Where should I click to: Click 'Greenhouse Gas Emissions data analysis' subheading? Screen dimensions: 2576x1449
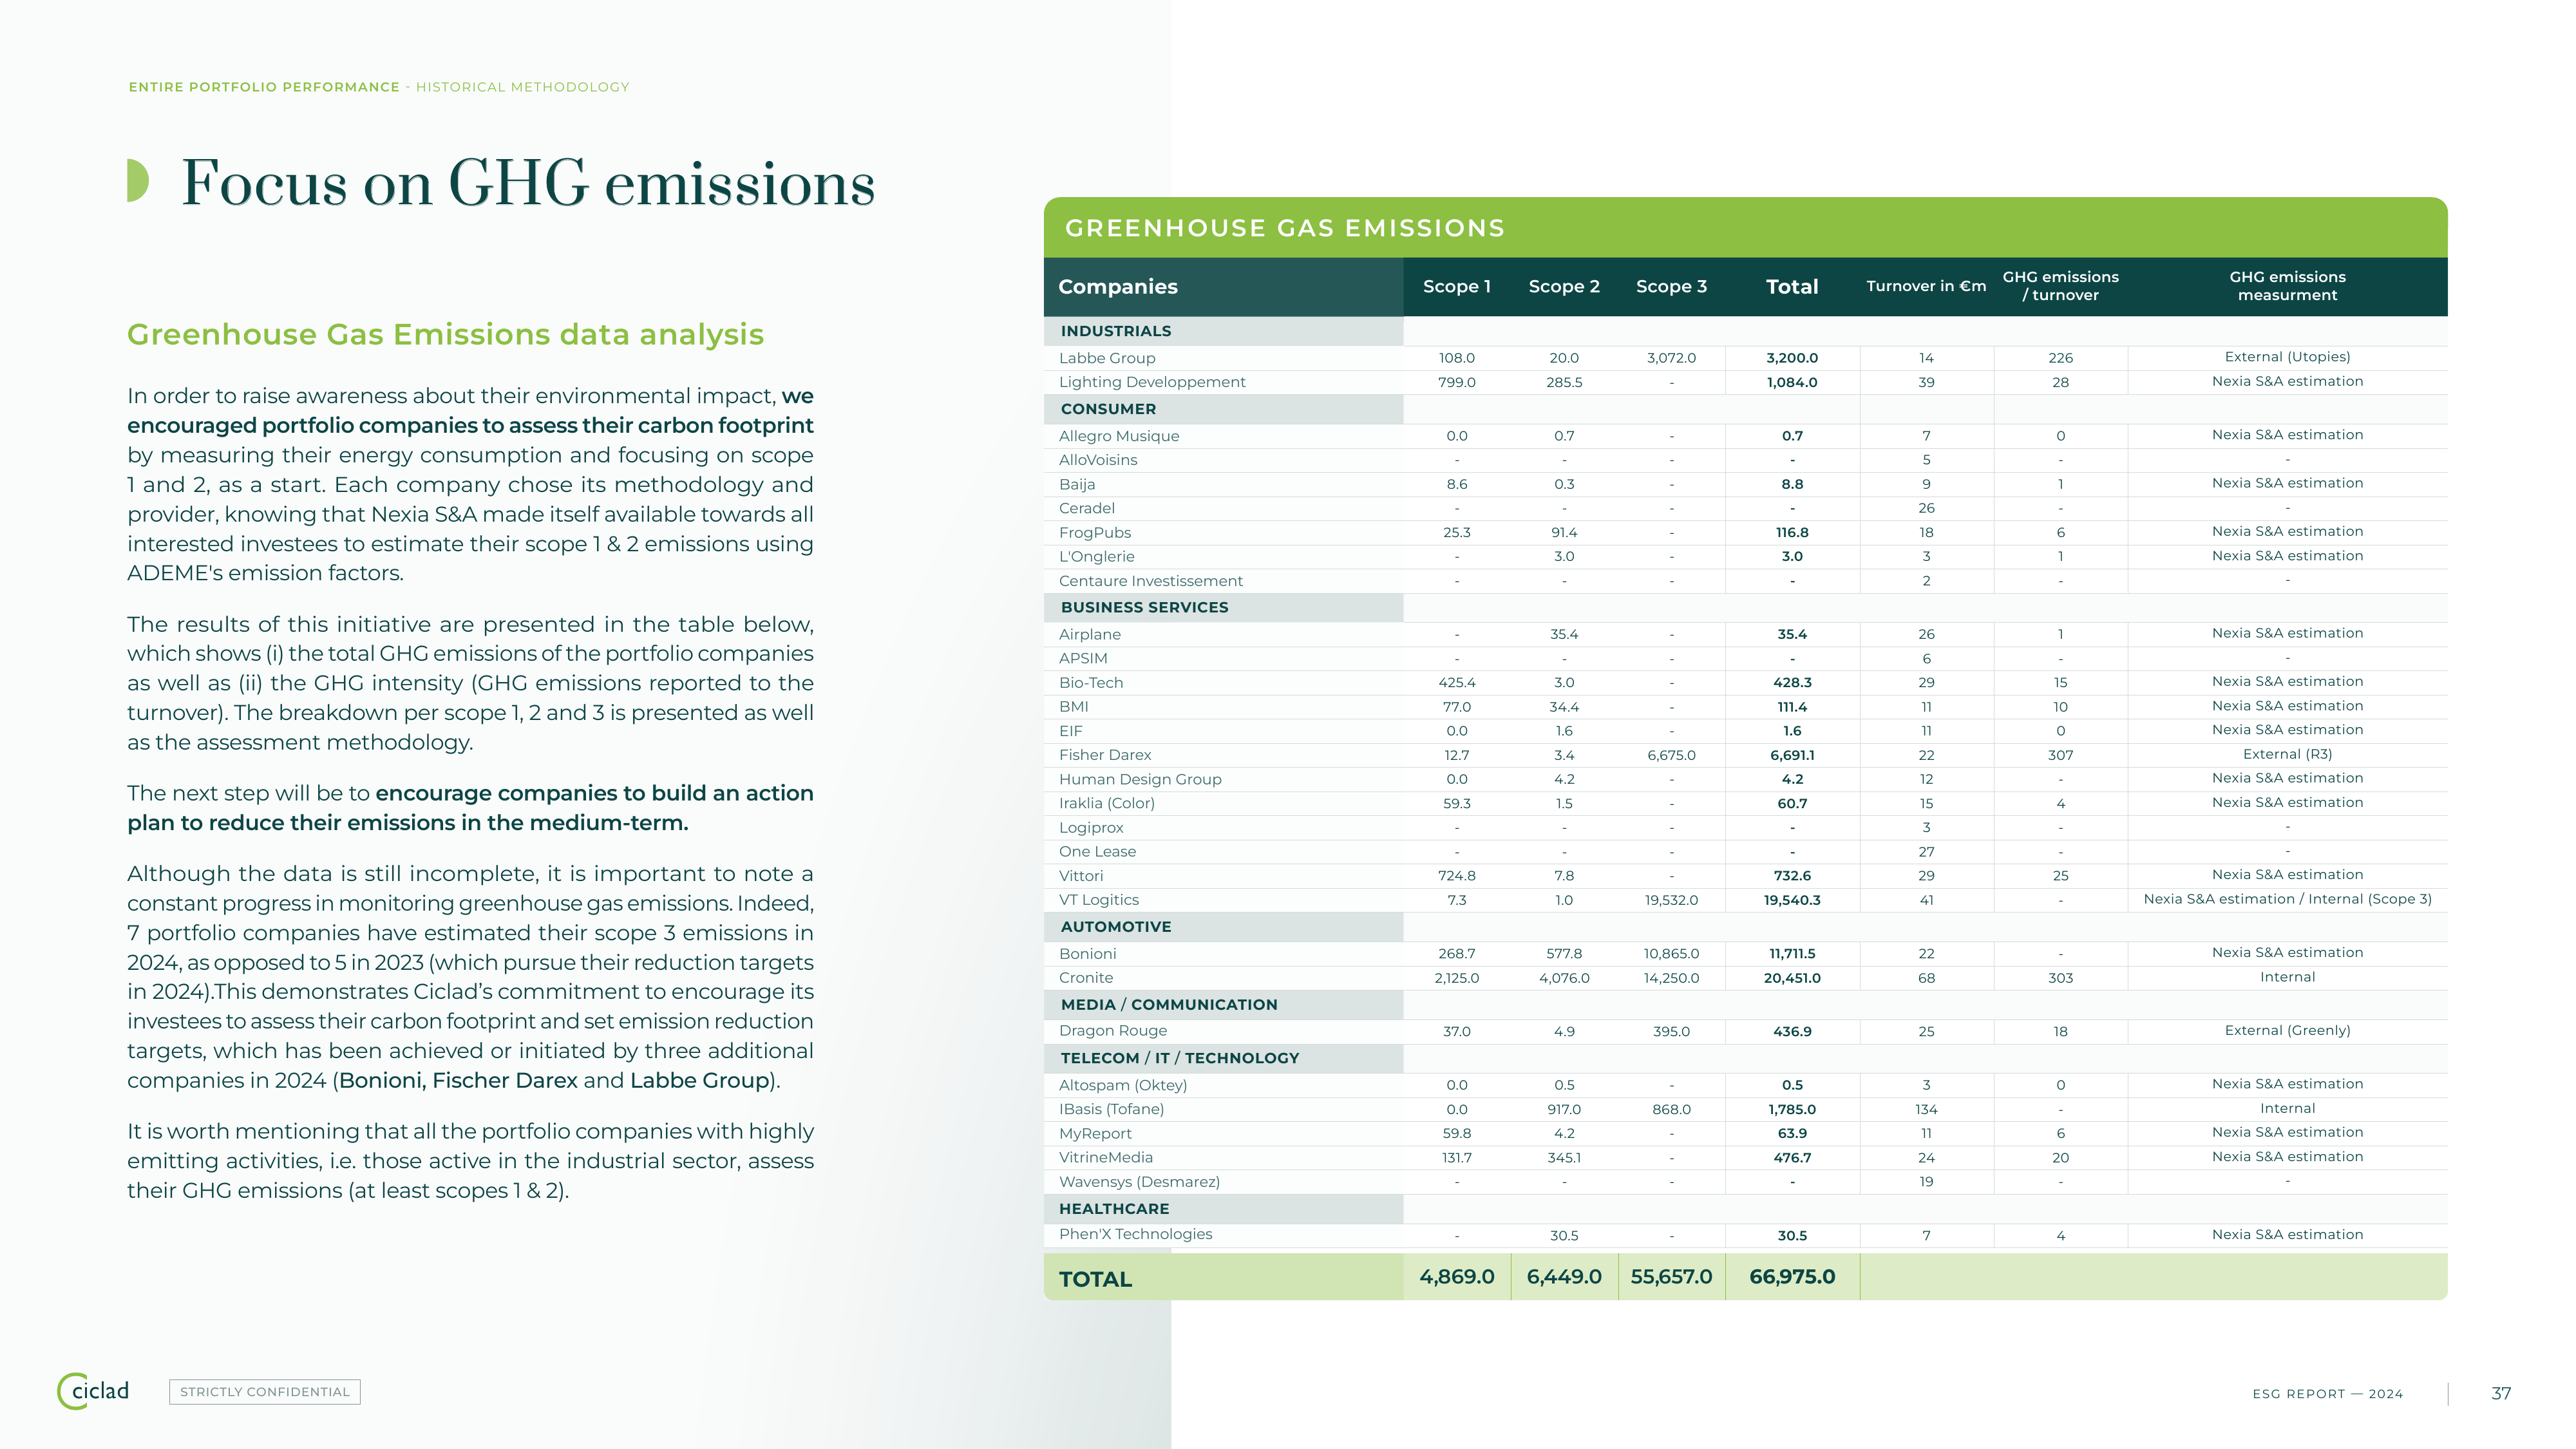click(x=445, y=334)
